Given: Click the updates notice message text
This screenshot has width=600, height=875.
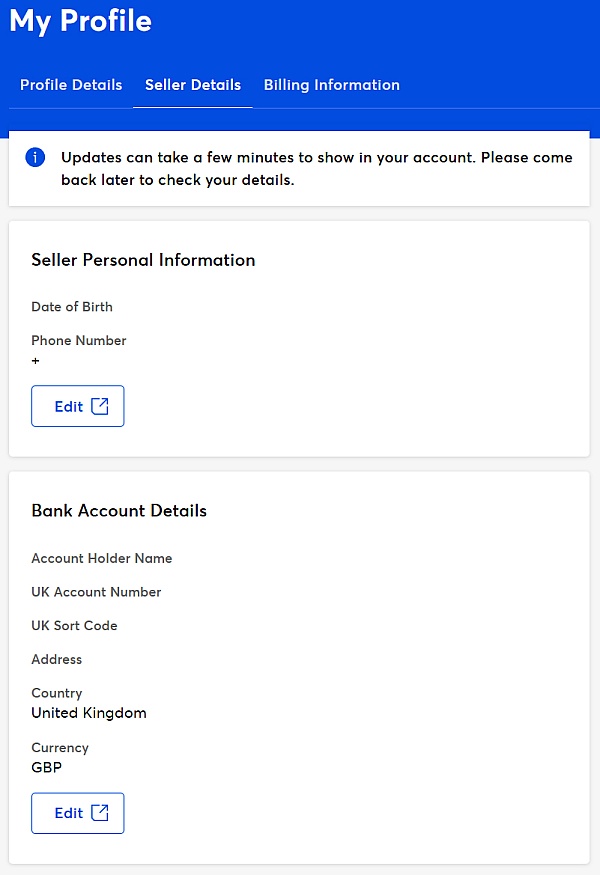Looking at the screenshot, I should [316, 169].
